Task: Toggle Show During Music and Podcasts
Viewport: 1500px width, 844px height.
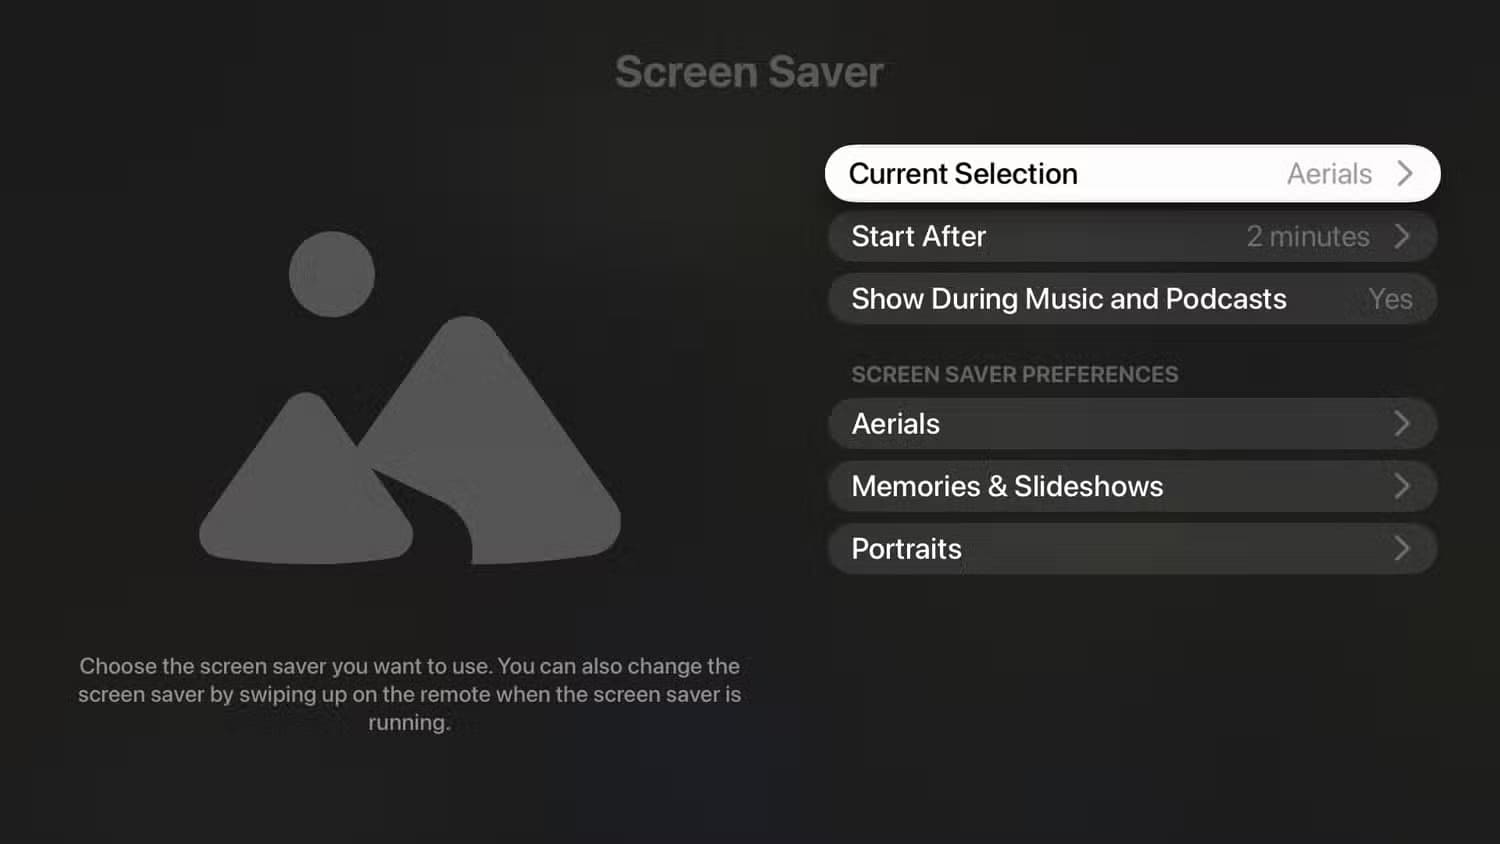Action: pyautogui.click(x=1132, y=299)
